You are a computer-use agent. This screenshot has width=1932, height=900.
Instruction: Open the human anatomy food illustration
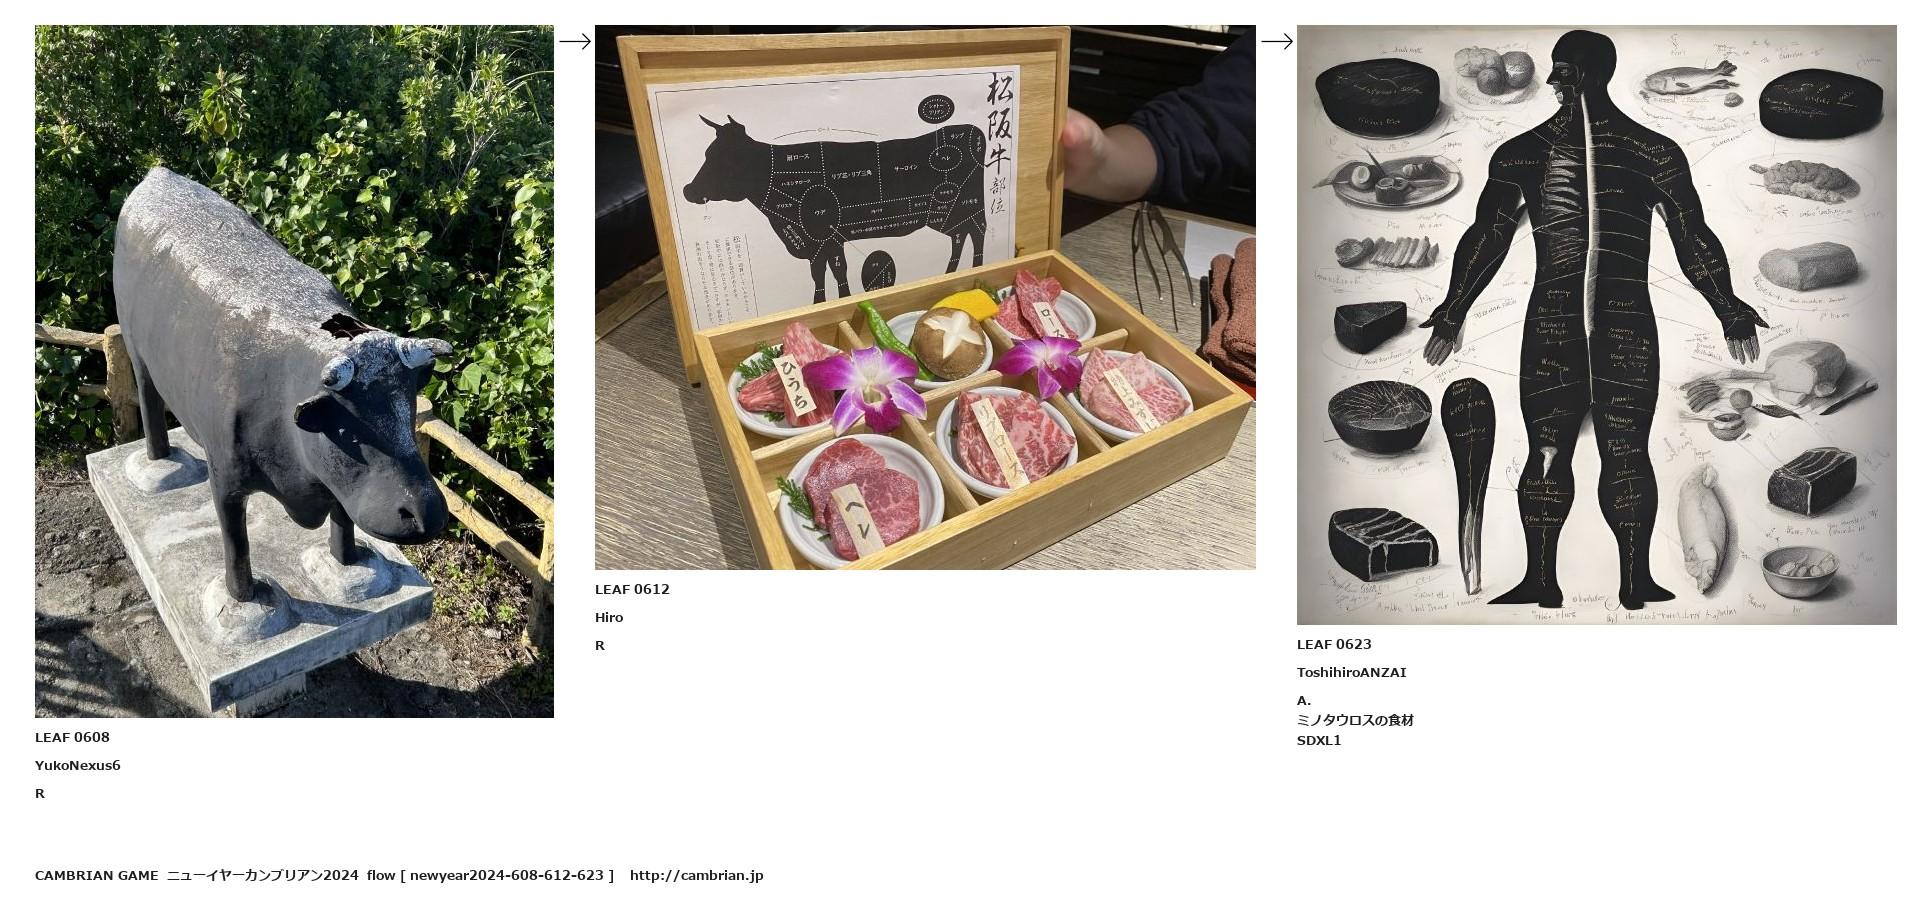point(1596,325)
